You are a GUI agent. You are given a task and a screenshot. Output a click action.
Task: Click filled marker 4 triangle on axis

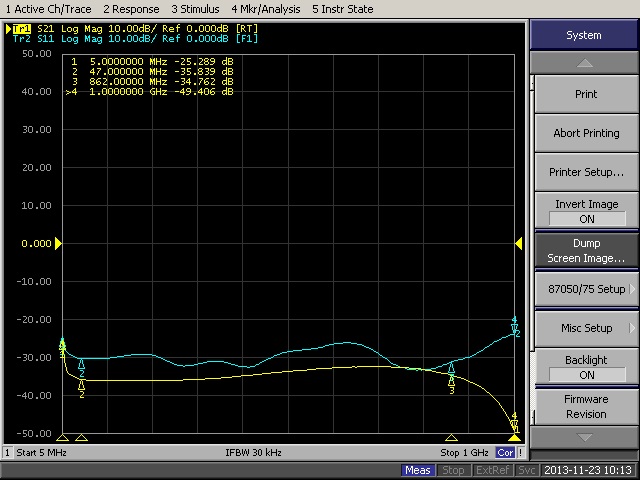(514, 438)
